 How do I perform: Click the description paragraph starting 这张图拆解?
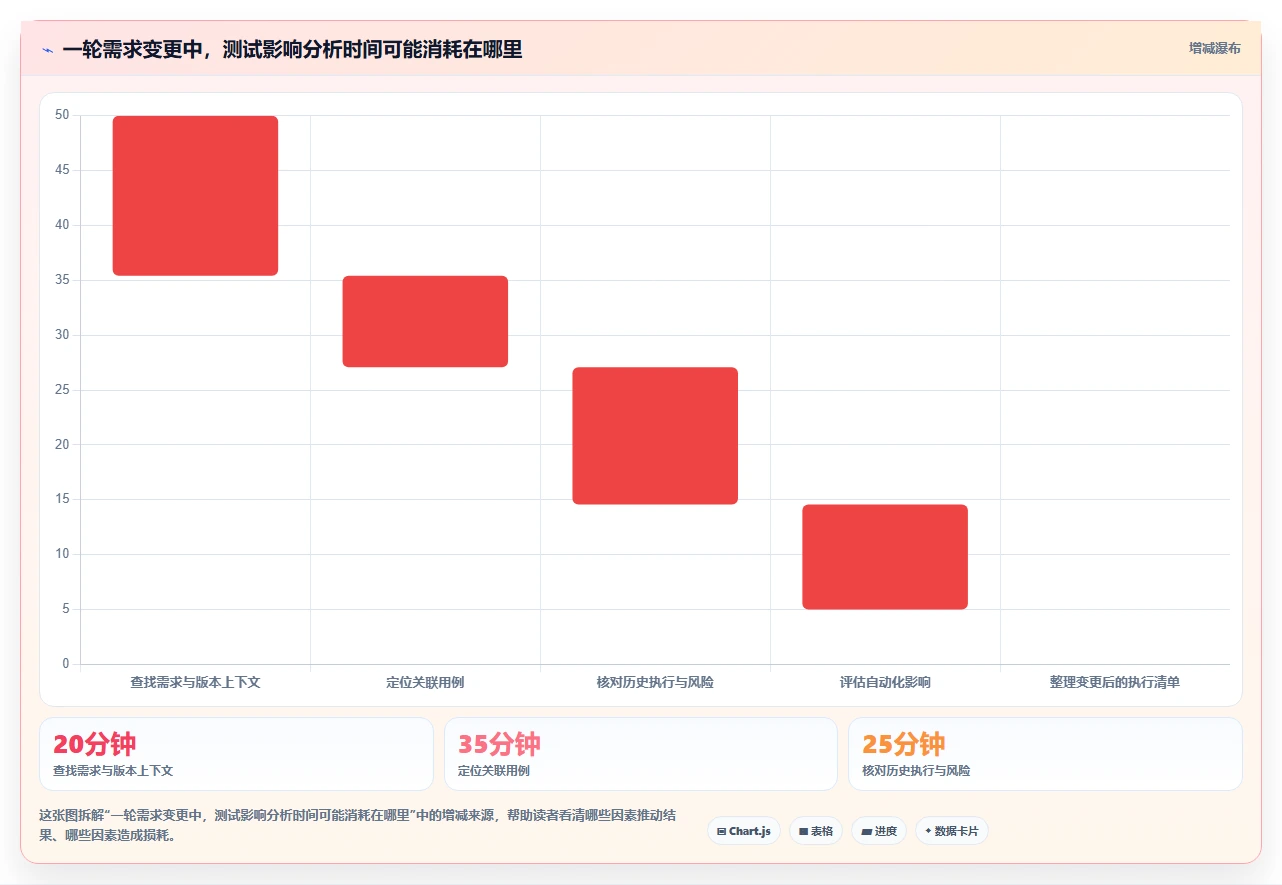pyautogui.click(x=360, y=826)
